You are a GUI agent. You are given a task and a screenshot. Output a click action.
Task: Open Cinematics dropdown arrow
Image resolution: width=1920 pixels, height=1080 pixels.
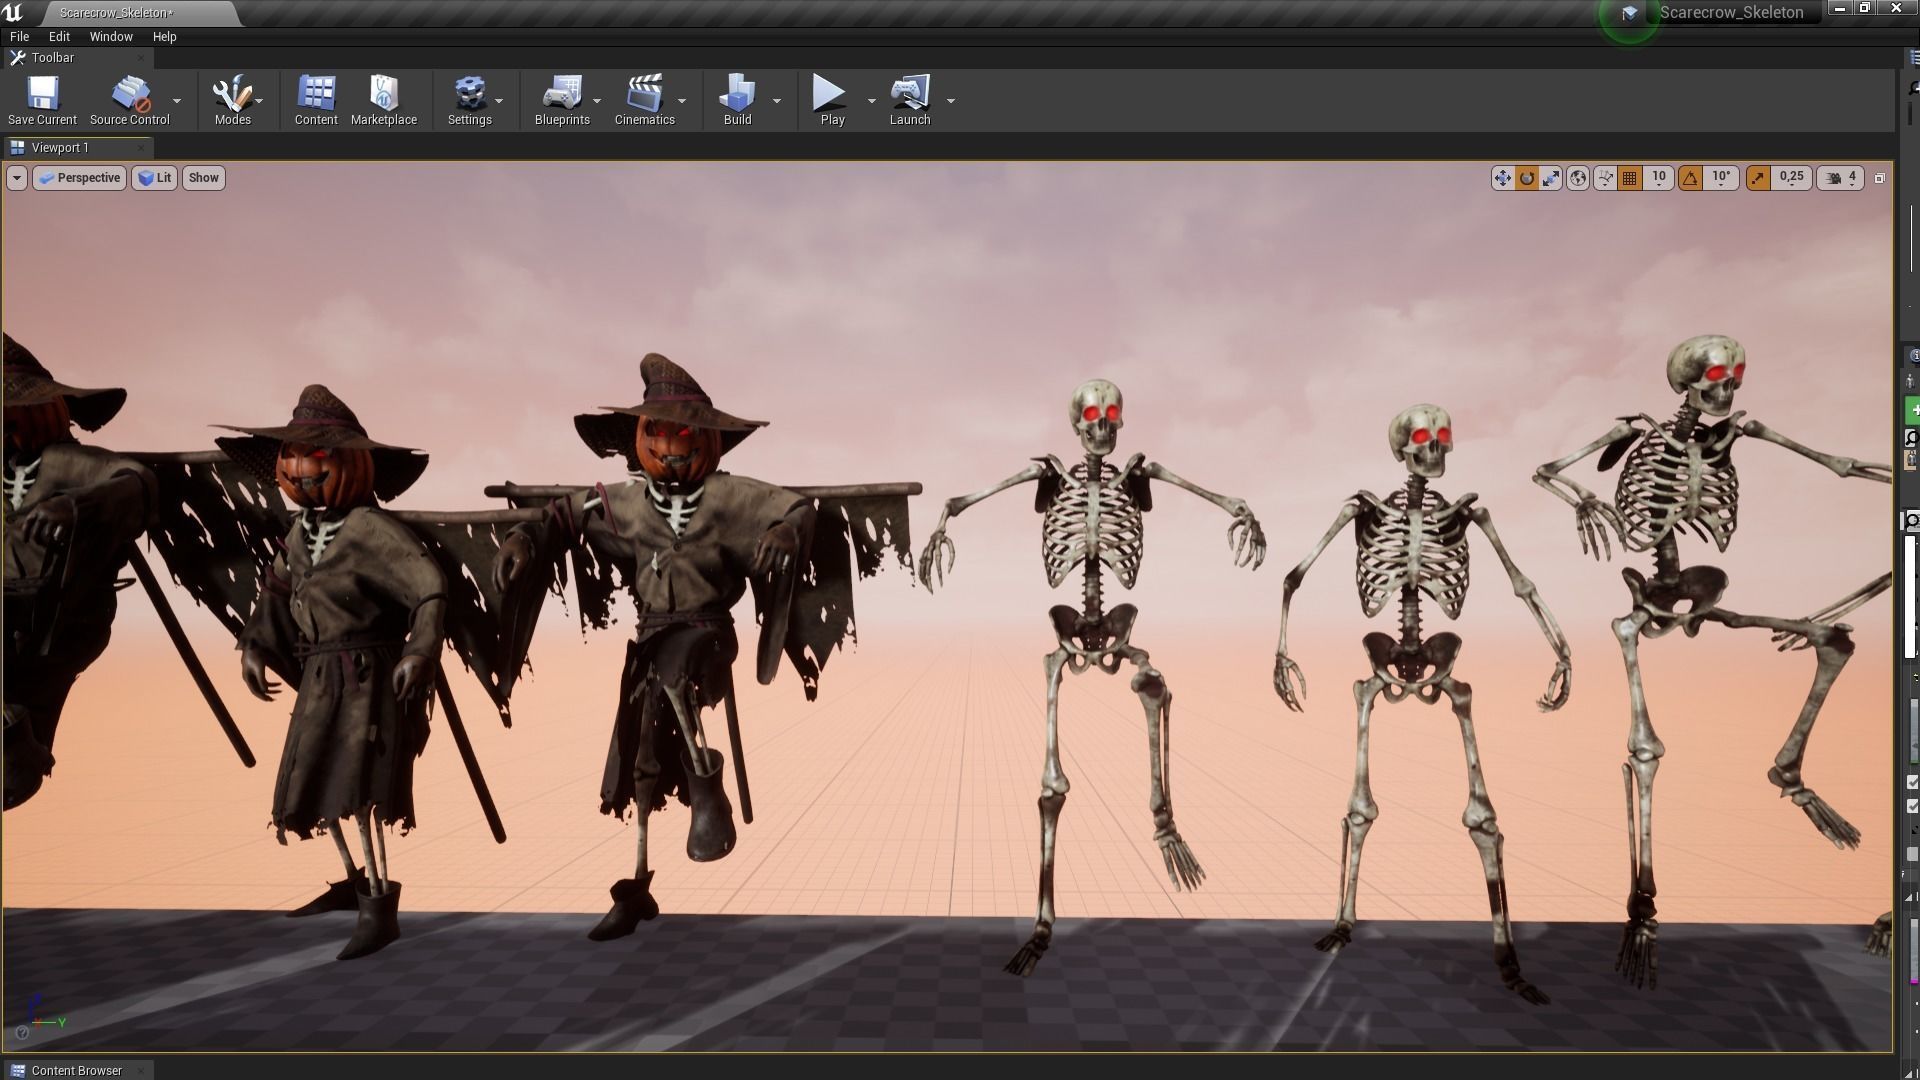682,101
